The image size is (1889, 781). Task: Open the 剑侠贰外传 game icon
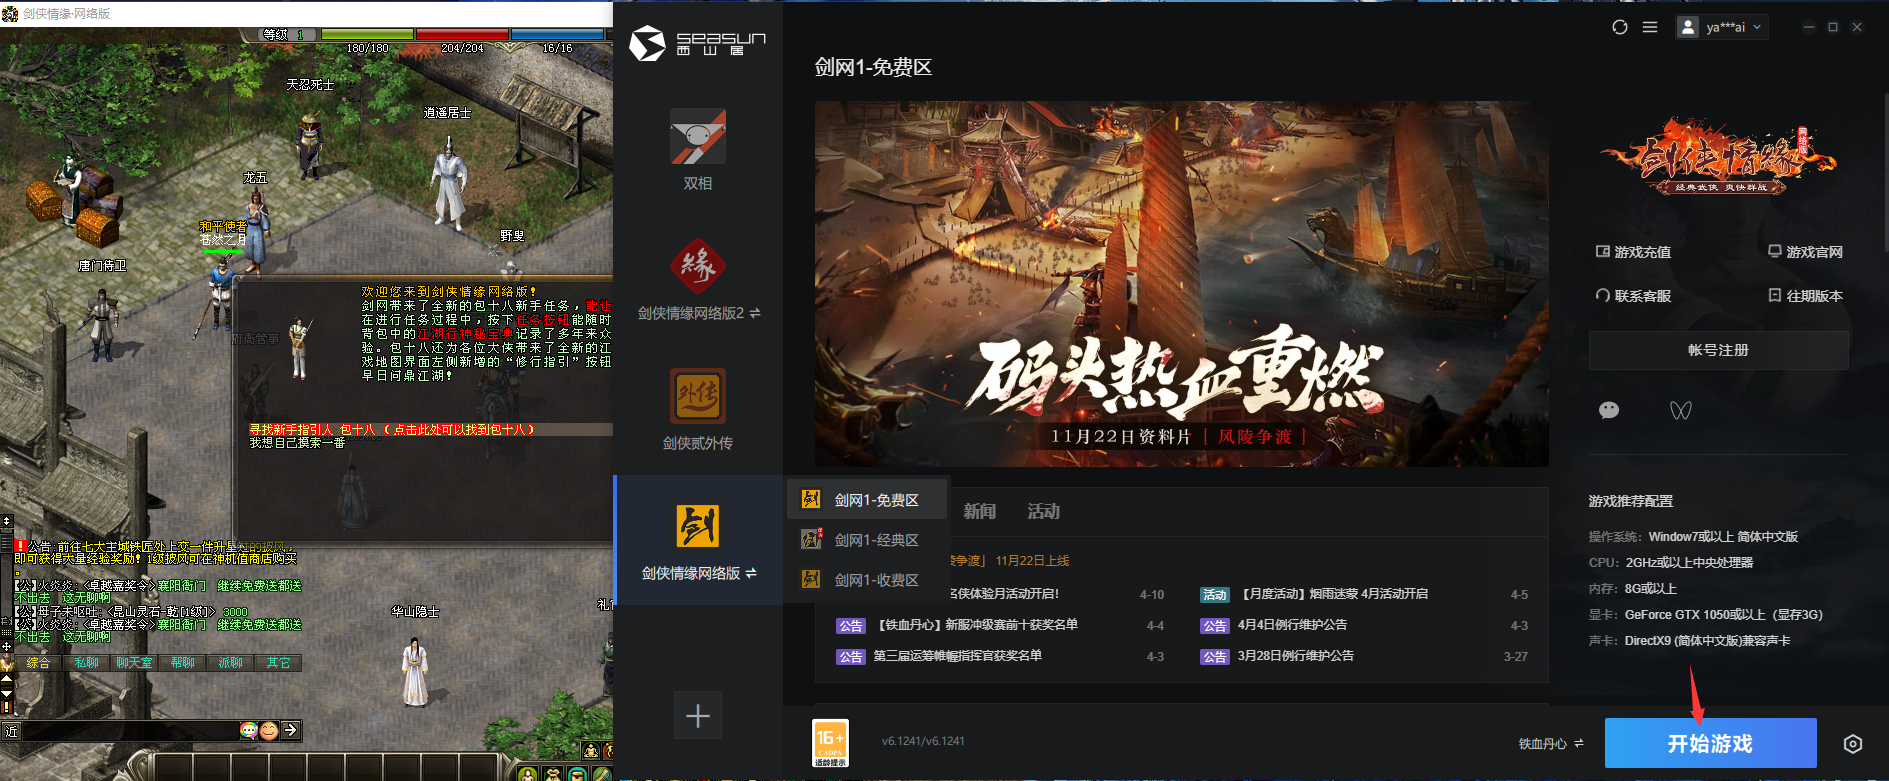698,396
